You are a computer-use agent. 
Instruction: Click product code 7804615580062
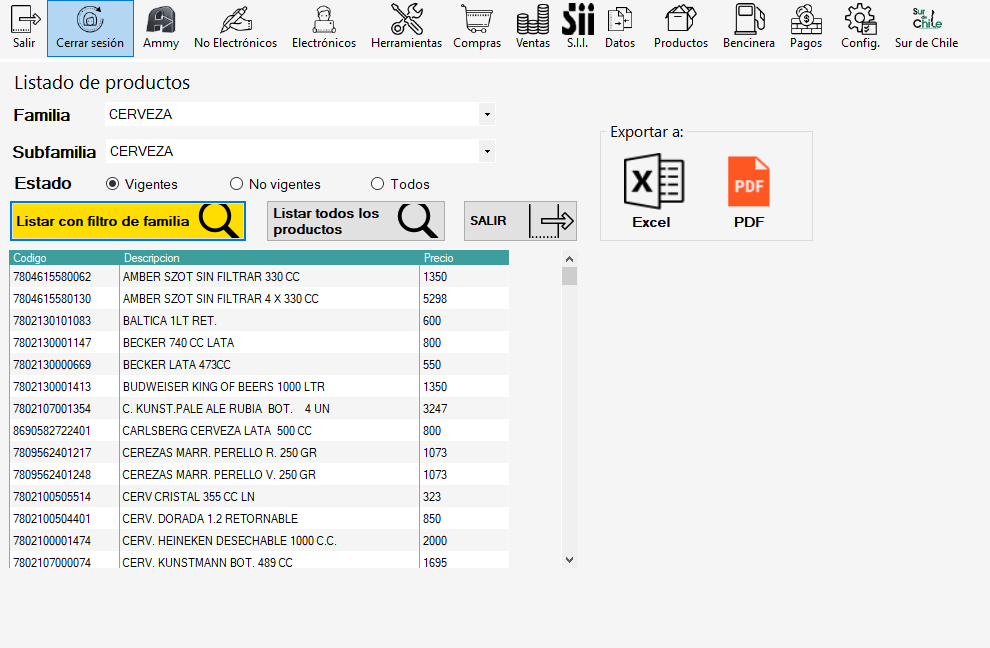(x=52, y=277)
